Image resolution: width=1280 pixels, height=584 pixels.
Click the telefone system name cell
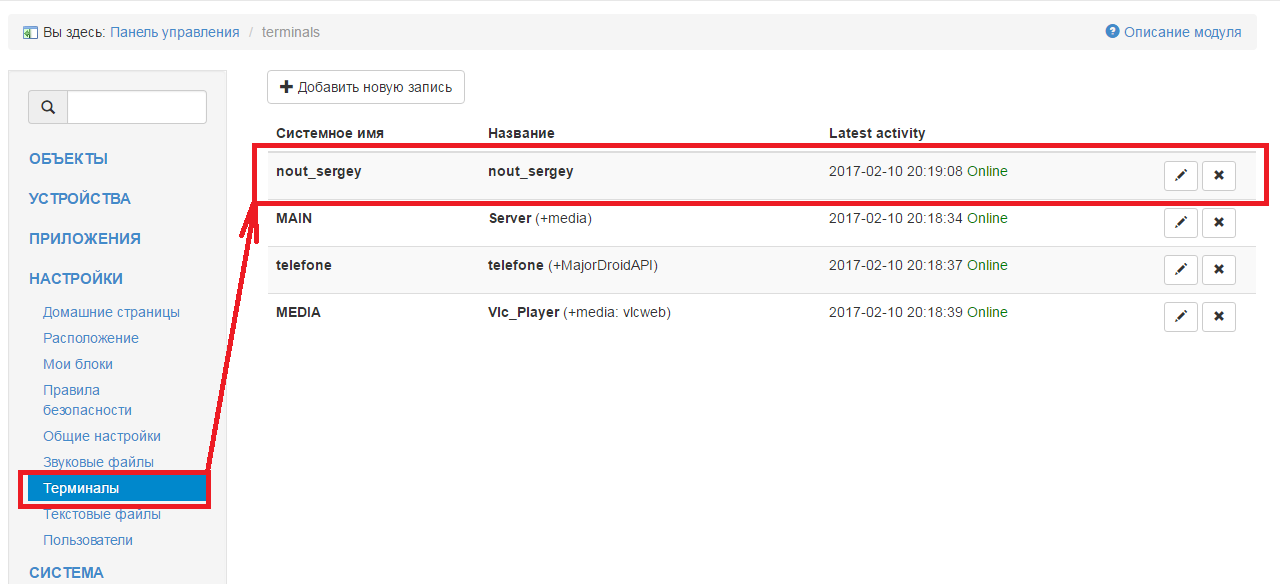[303, 265]
